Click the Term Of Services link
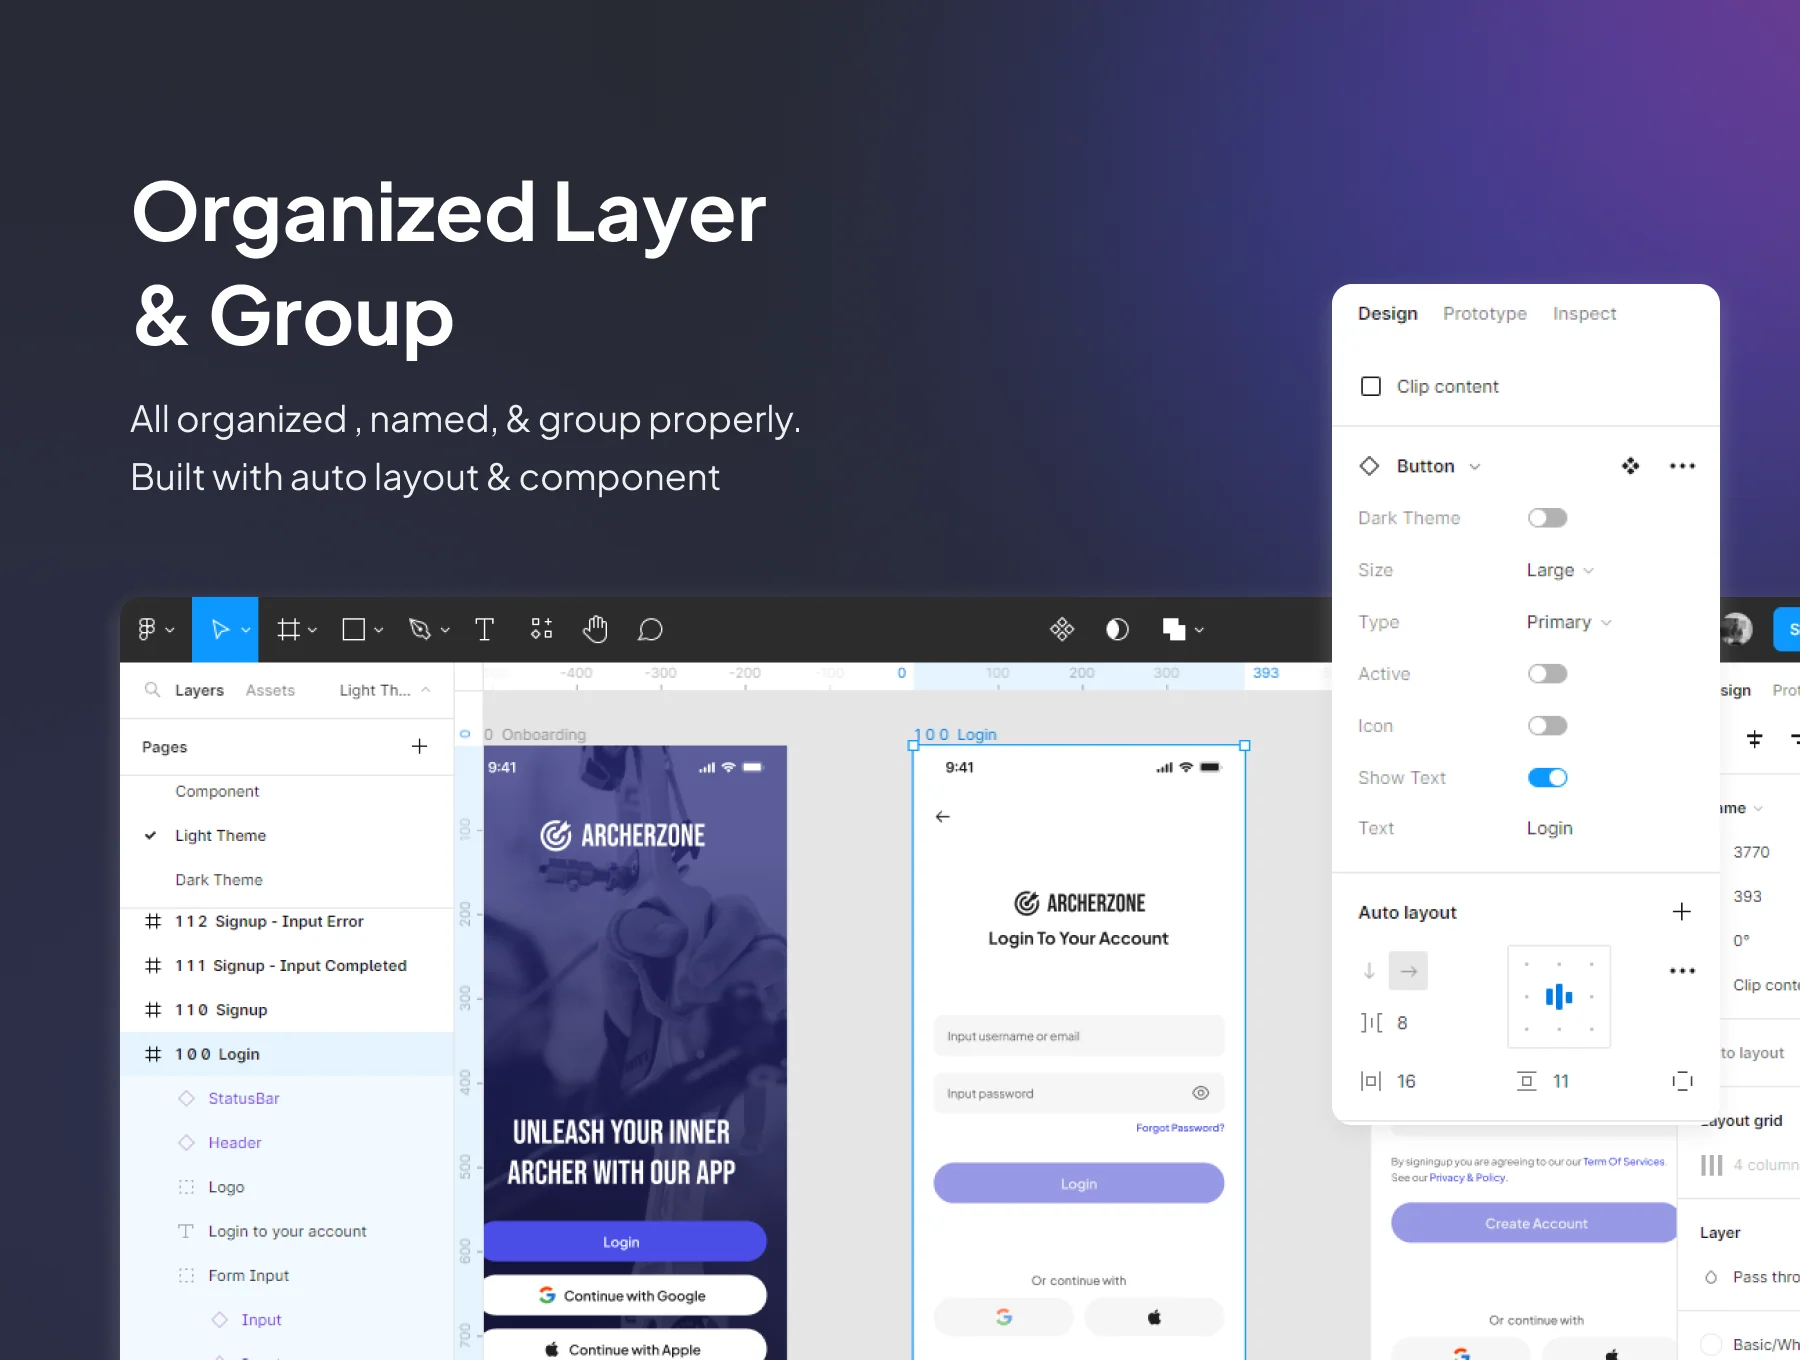The height and width of the screenshot is (1360, 1800). tap(1624, 1162)
